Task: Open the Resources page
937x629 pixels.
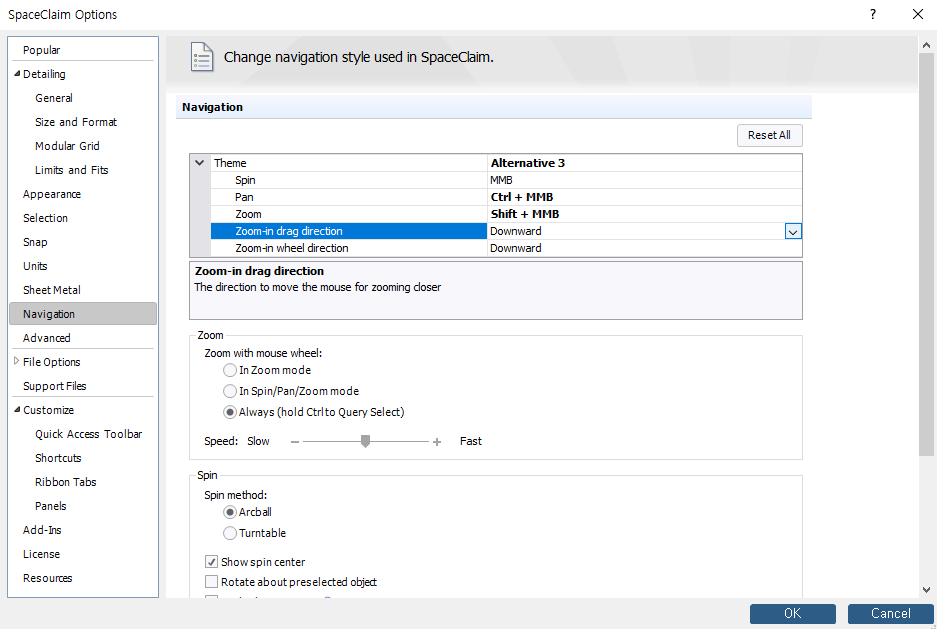Action: pos(47,578)
